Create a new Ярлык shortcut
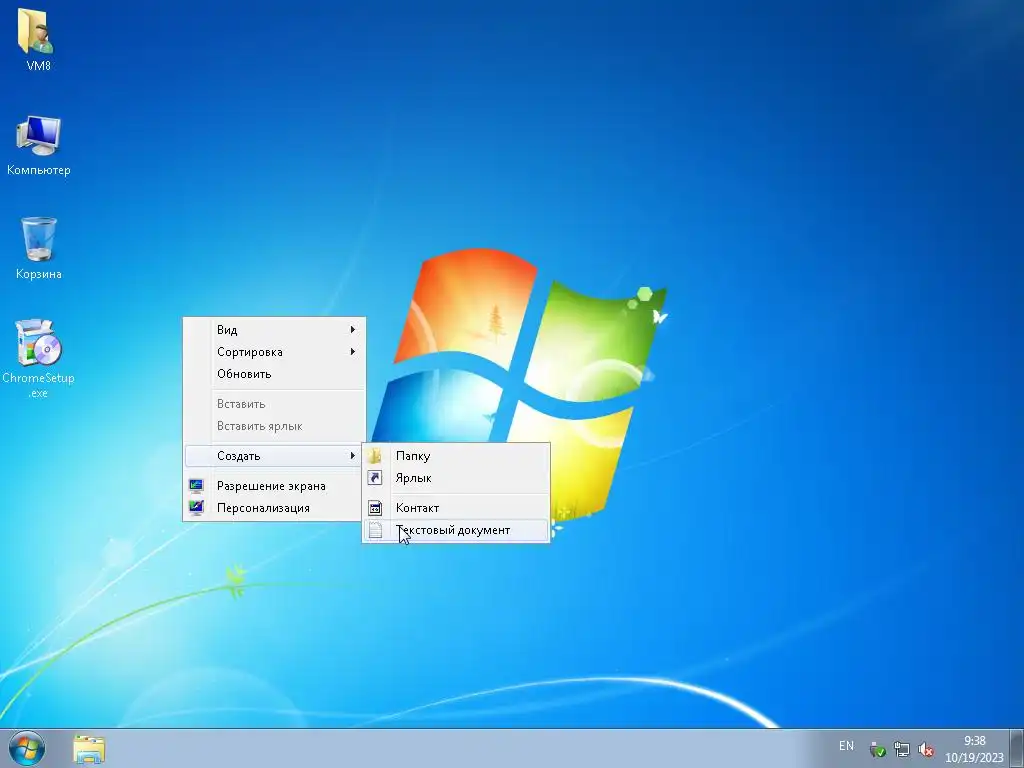Image resolution: width=1024 pixels, height=768 pixels. (x=456, y=478)
